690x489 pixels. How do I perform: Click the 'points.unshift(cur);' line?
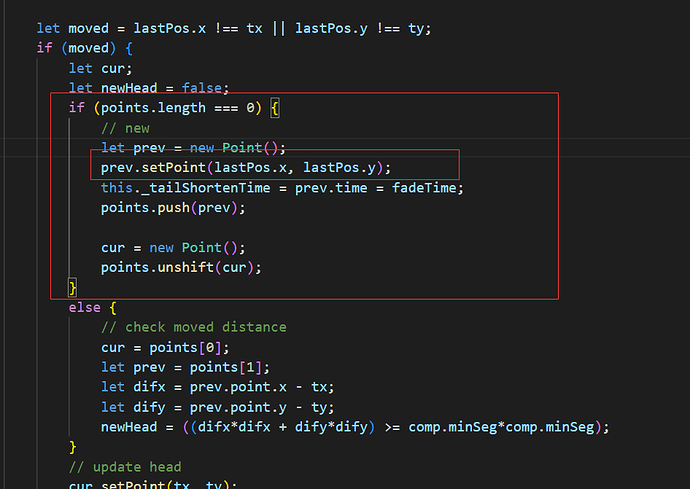click(181, 268)
